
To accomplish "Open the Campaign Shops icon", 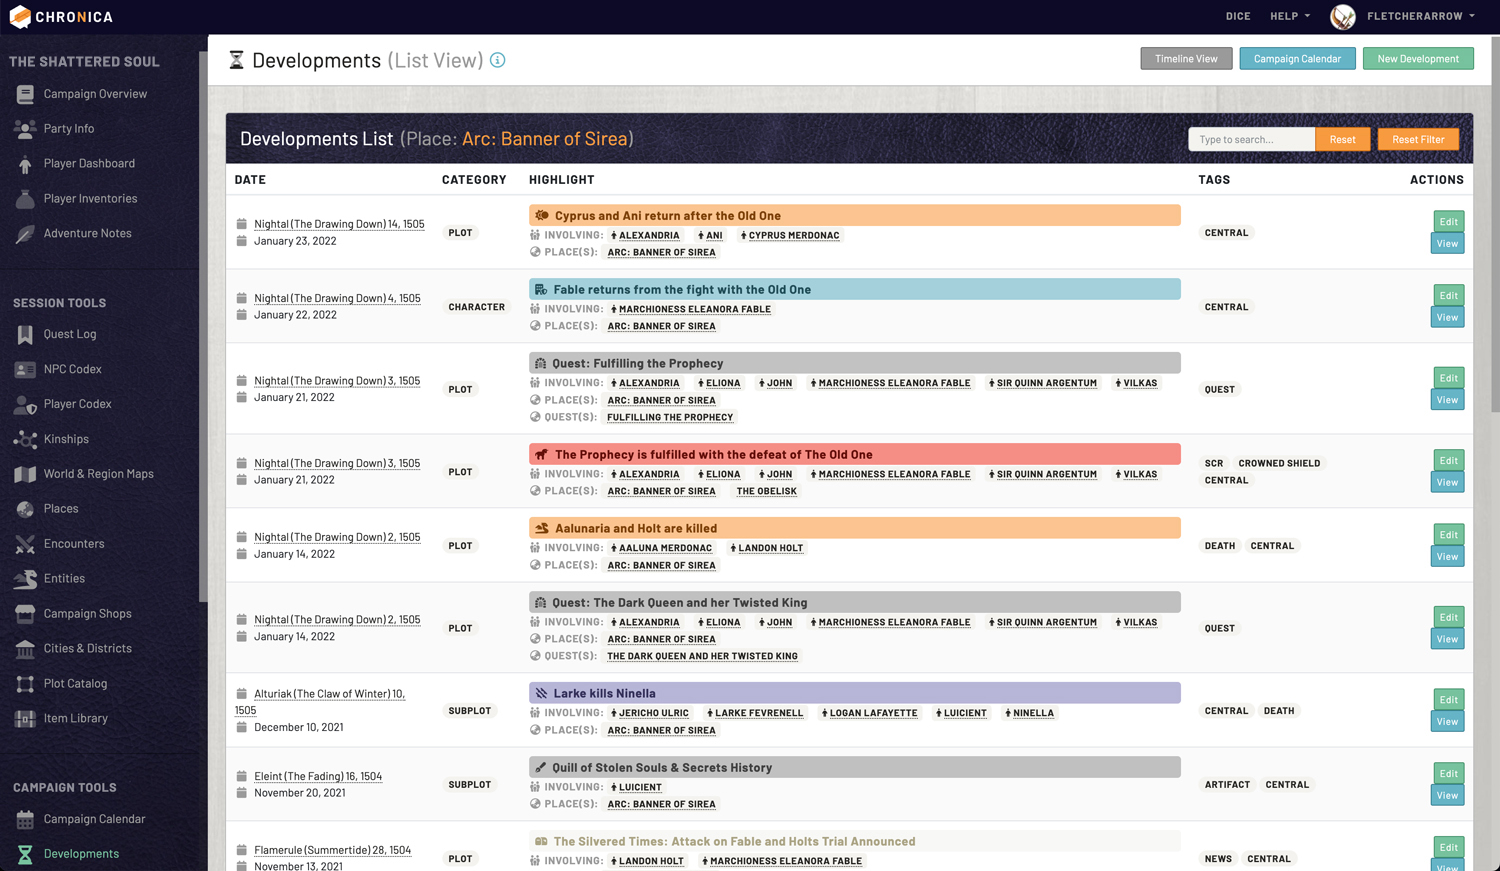I will 25,614.
